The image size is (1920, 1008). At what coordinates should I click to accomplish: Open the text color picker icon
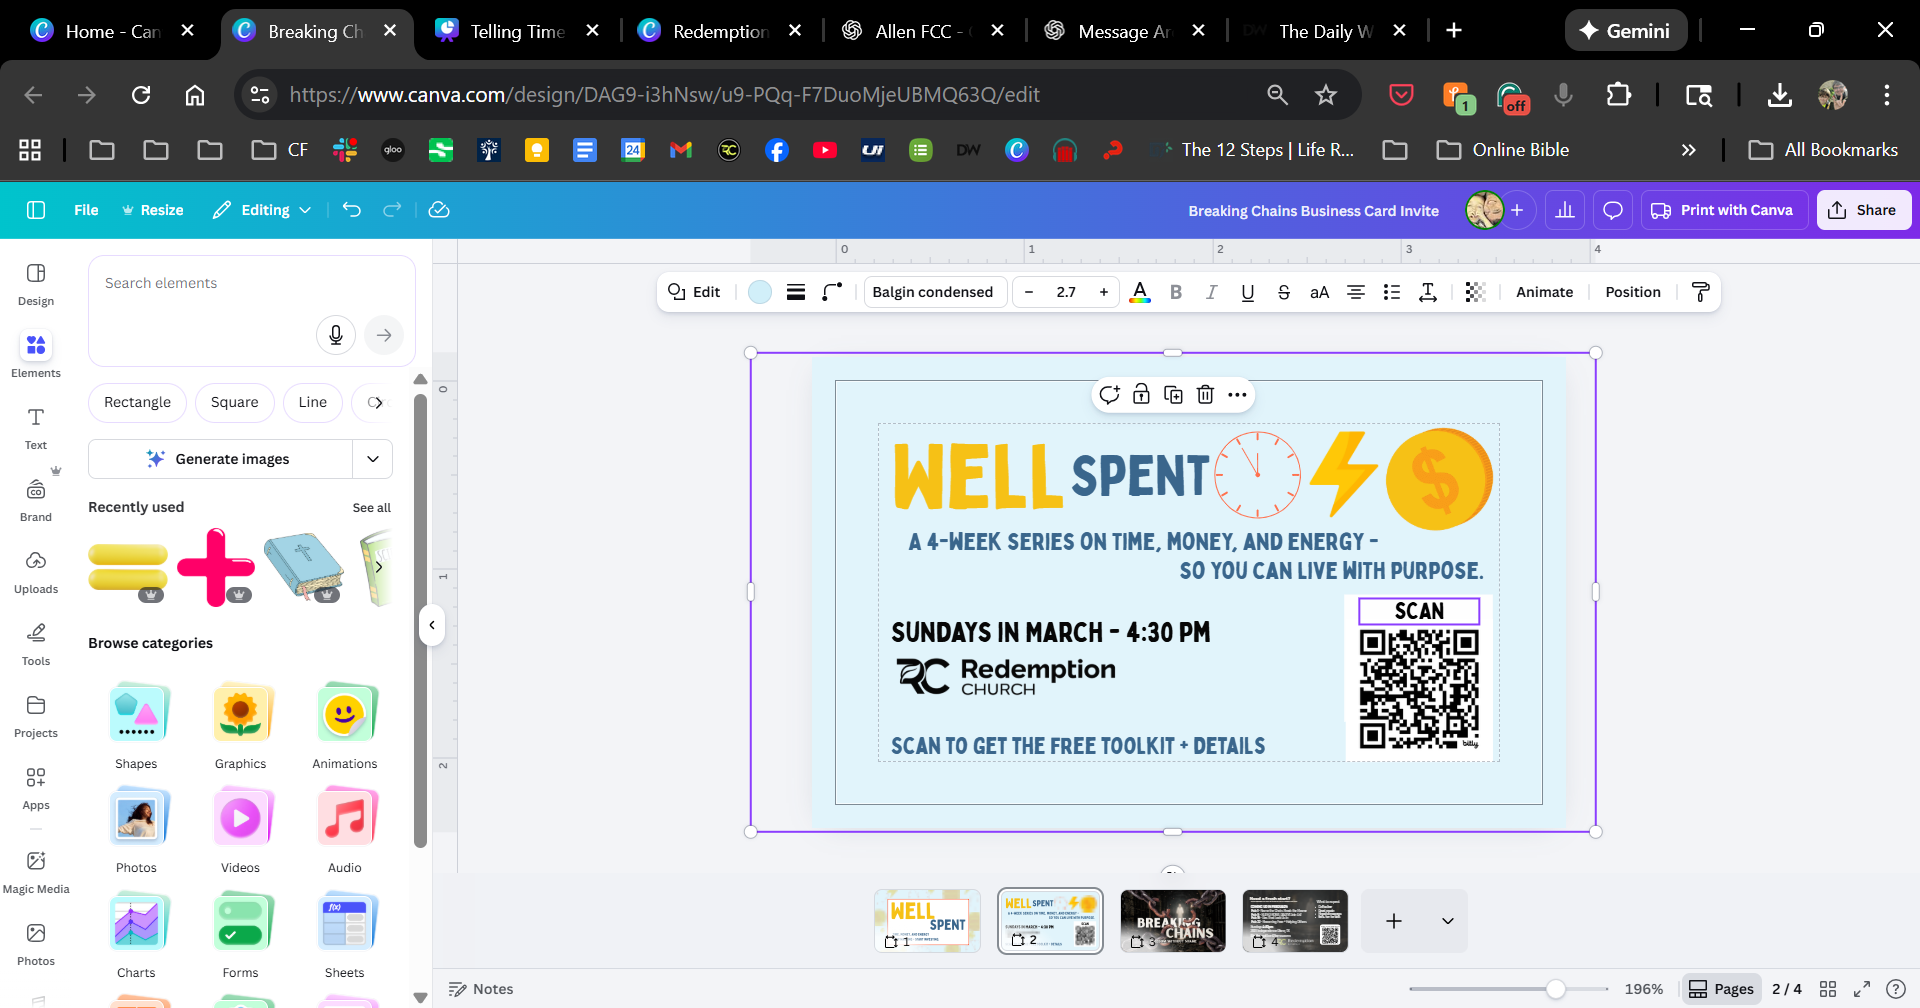coord(1139,292)
